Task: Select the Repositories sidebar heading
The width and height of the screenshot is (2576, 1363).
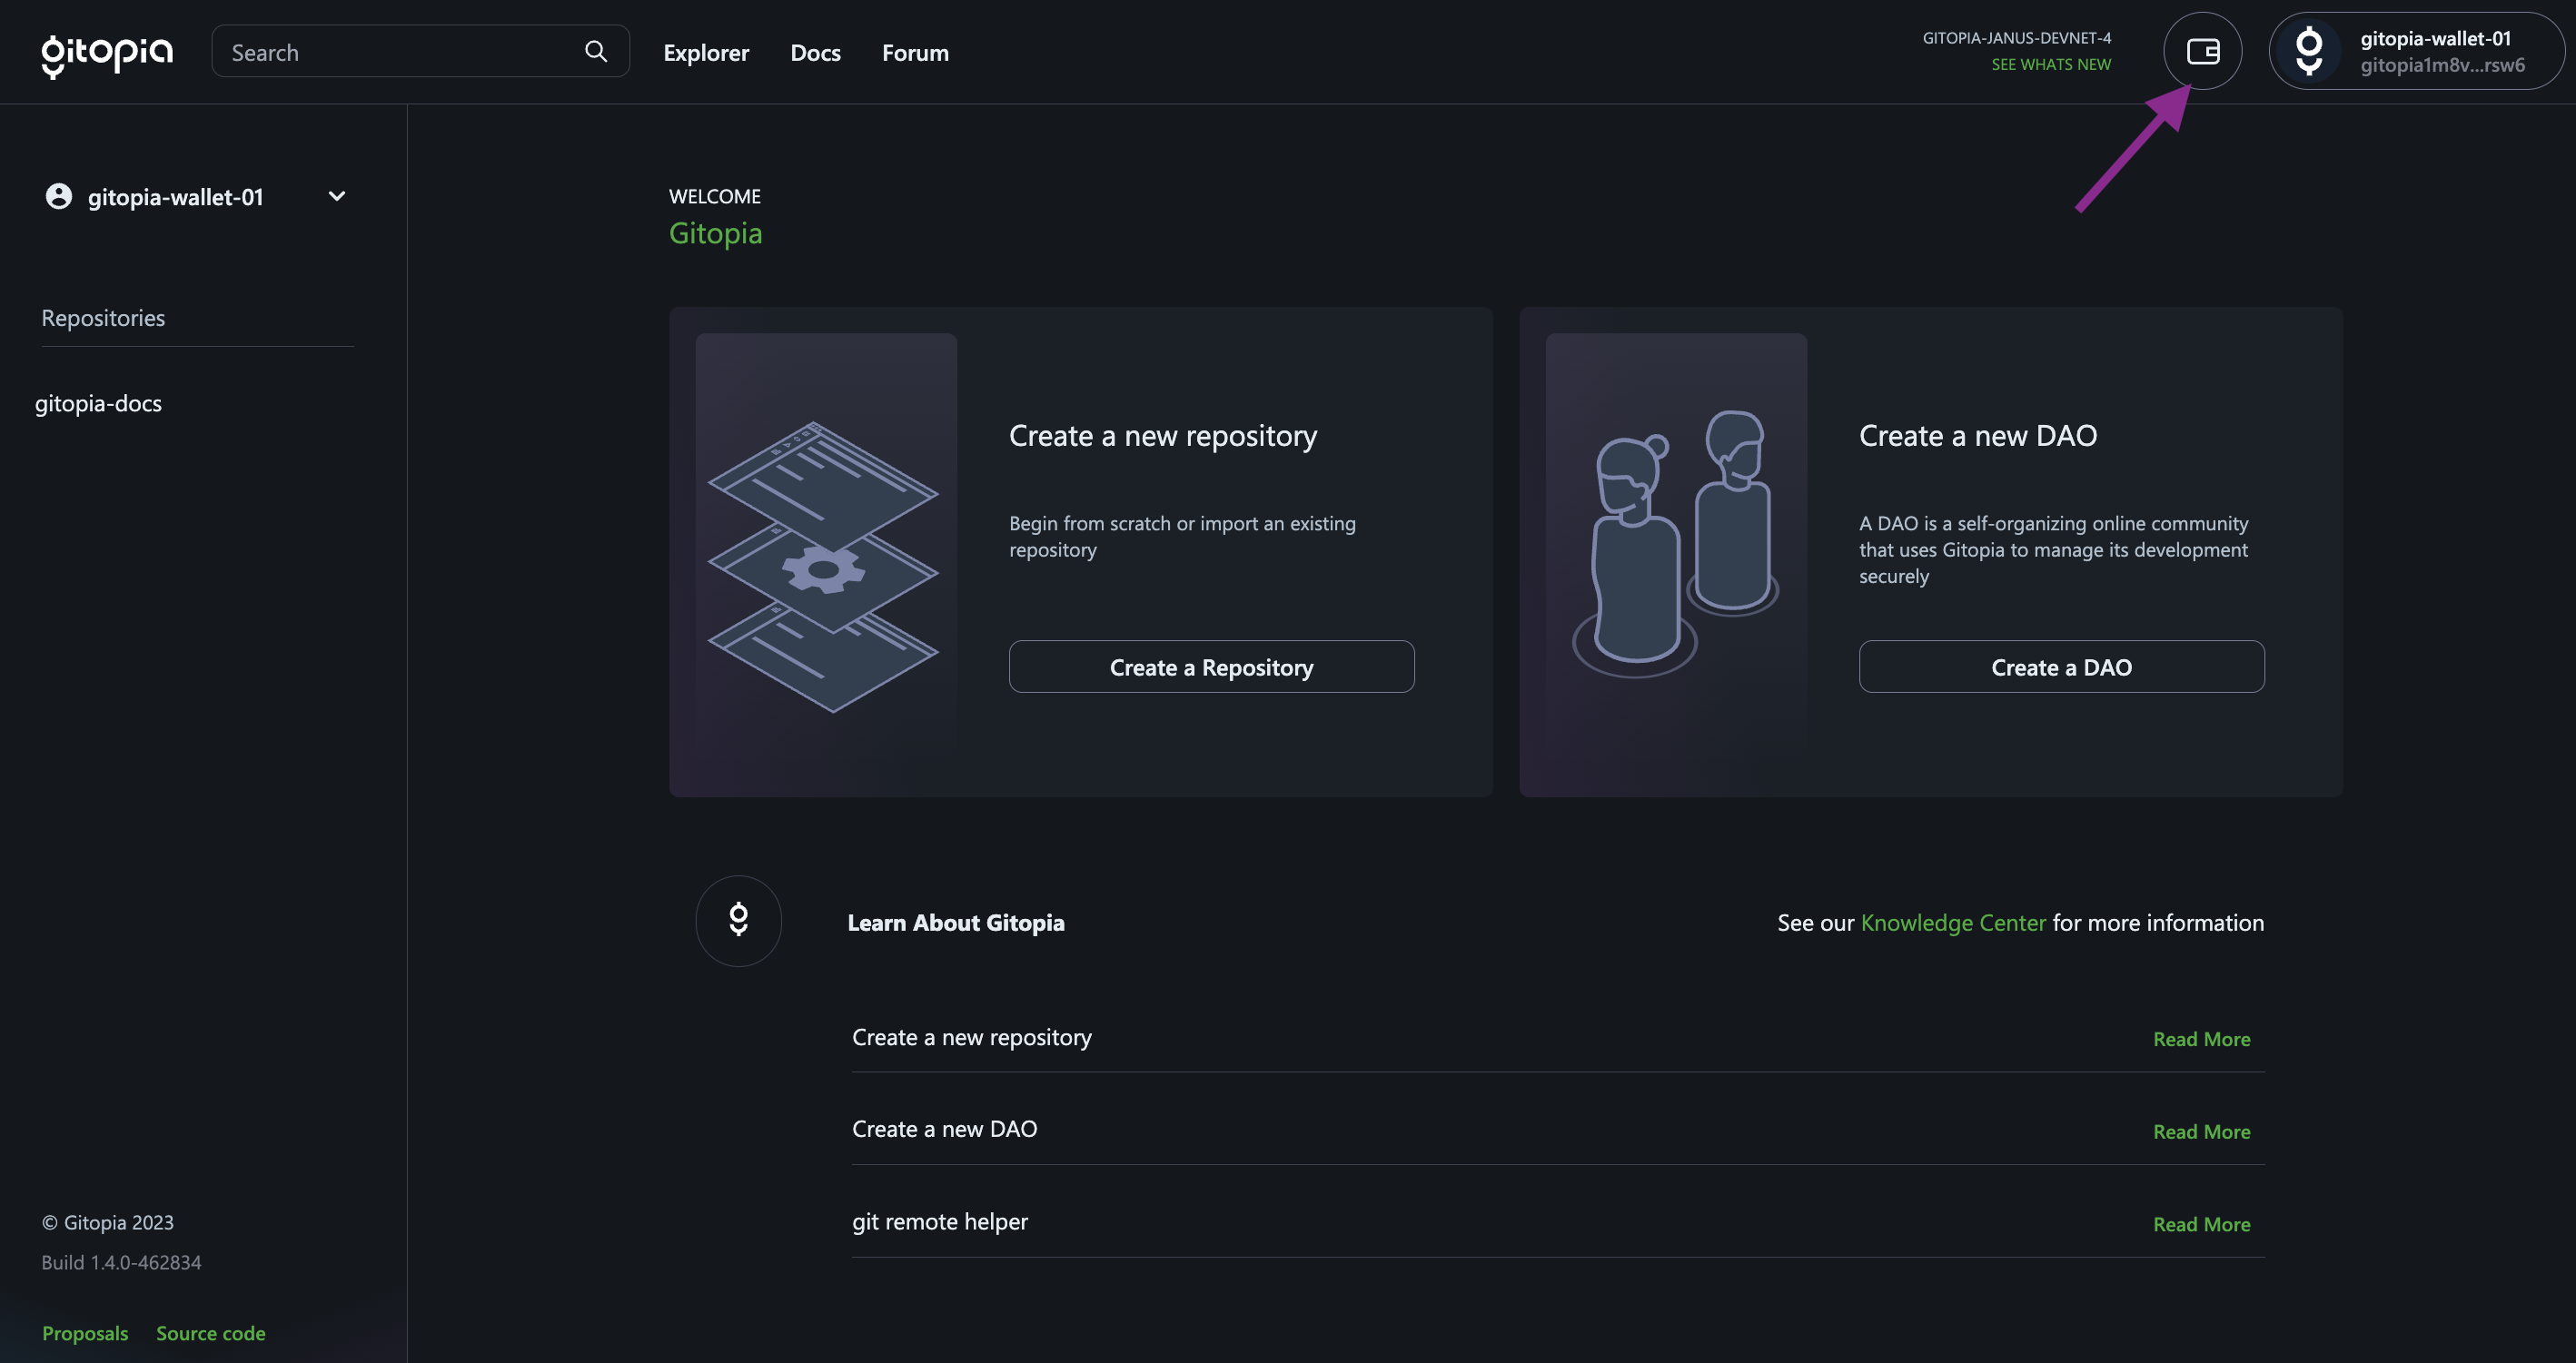Action: (x=103, y=318)
